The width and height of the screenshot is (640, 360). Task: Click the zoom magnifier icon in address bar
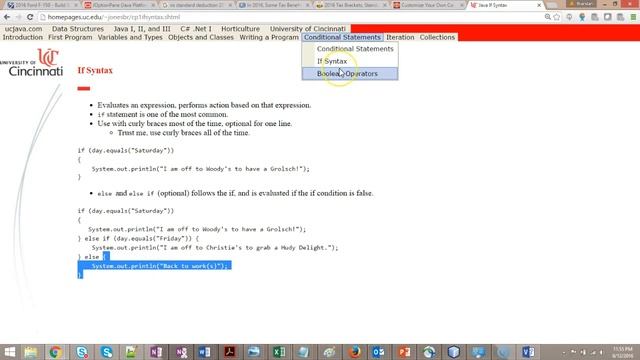tap(548, 17)
